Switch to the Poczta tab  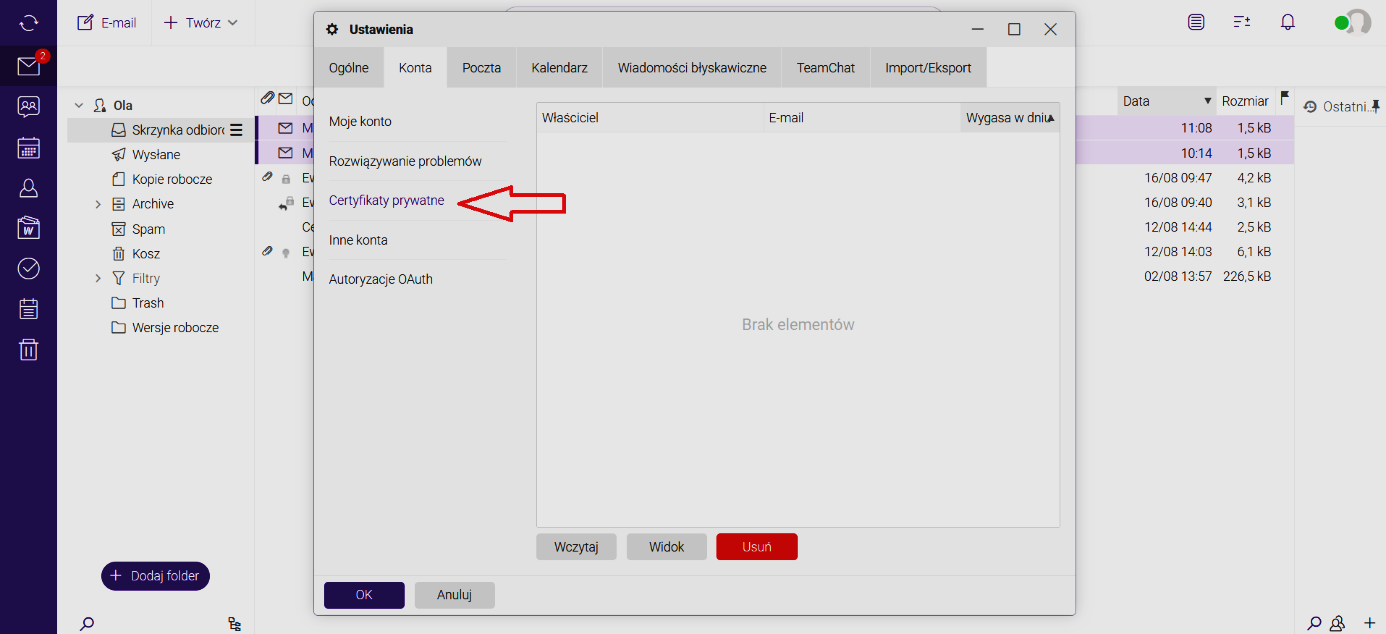481,68
